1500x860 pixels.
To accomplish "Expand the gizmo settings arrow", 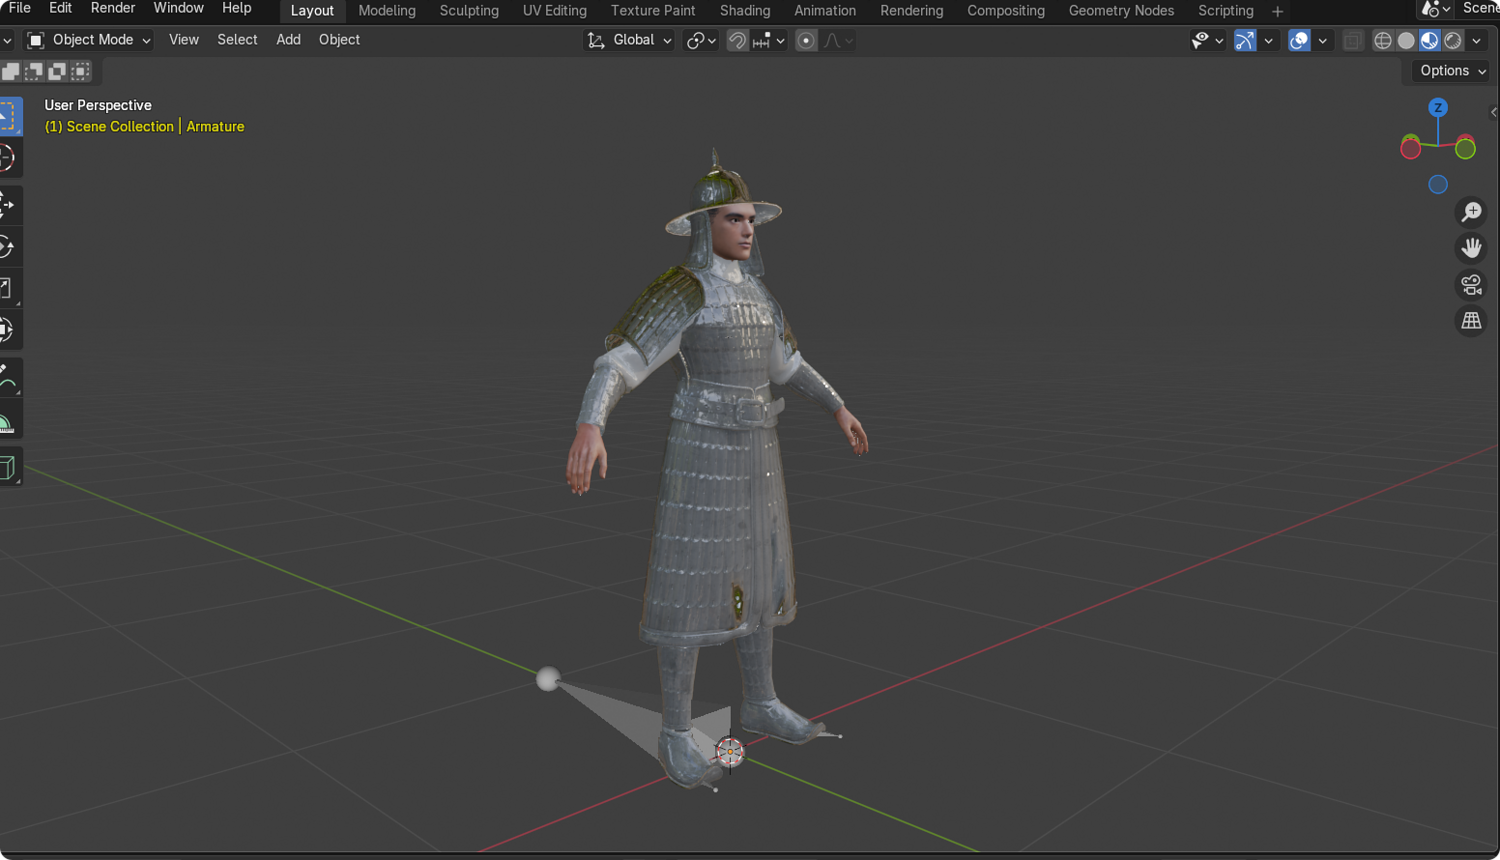I will click(x=1268, y=41).
